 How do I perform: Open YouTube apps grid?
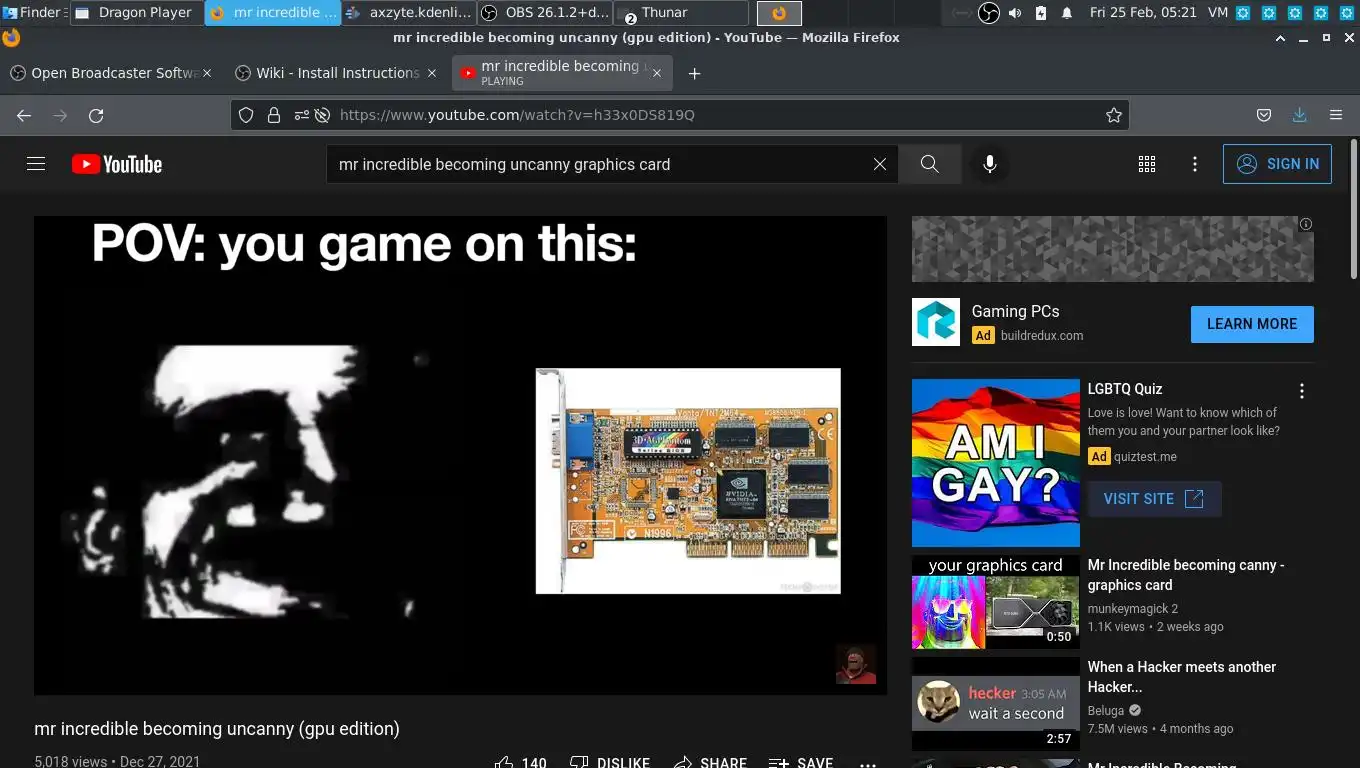point(1147,164)
